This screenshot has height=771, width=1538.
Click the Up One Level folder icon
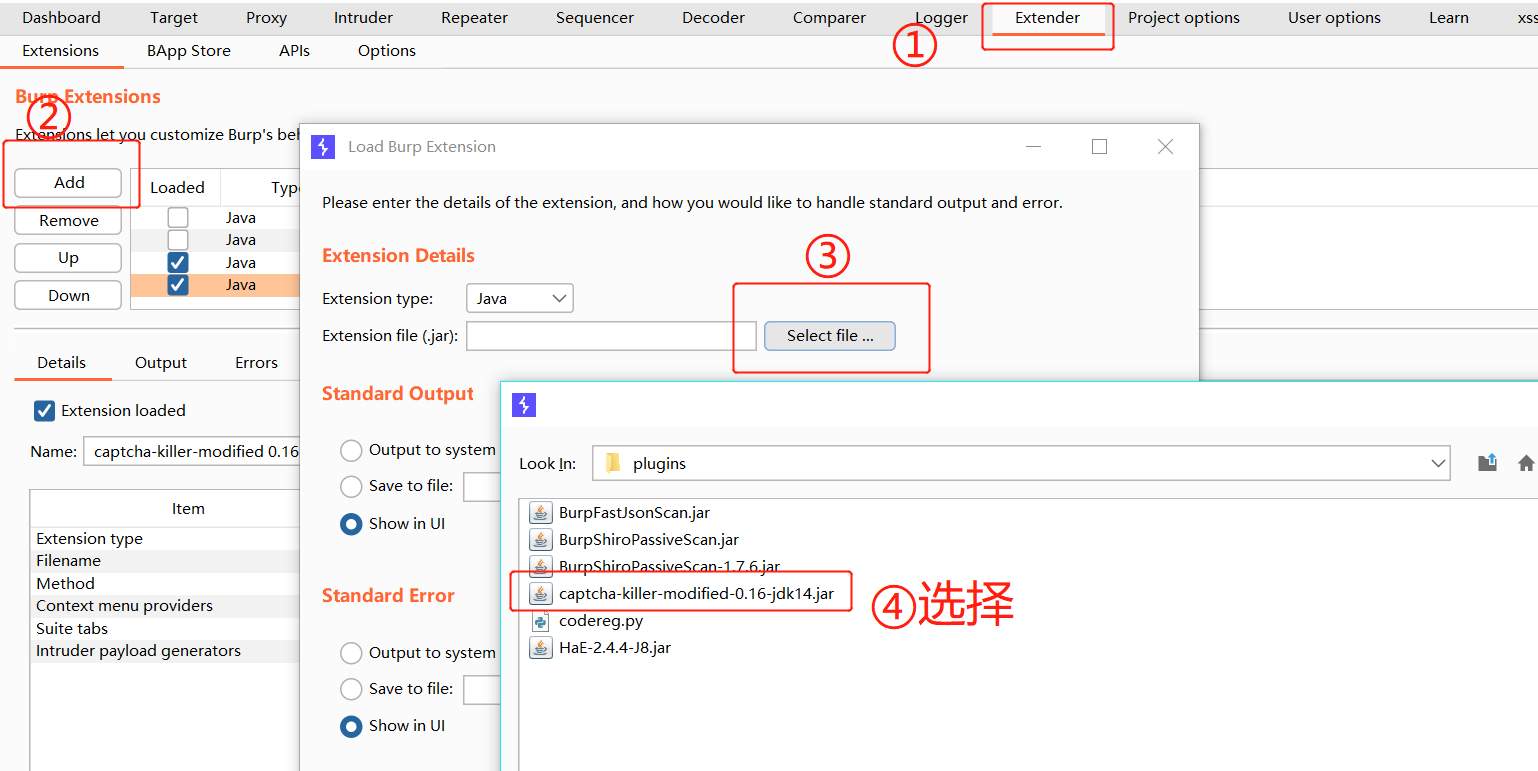pos(1488,463)
